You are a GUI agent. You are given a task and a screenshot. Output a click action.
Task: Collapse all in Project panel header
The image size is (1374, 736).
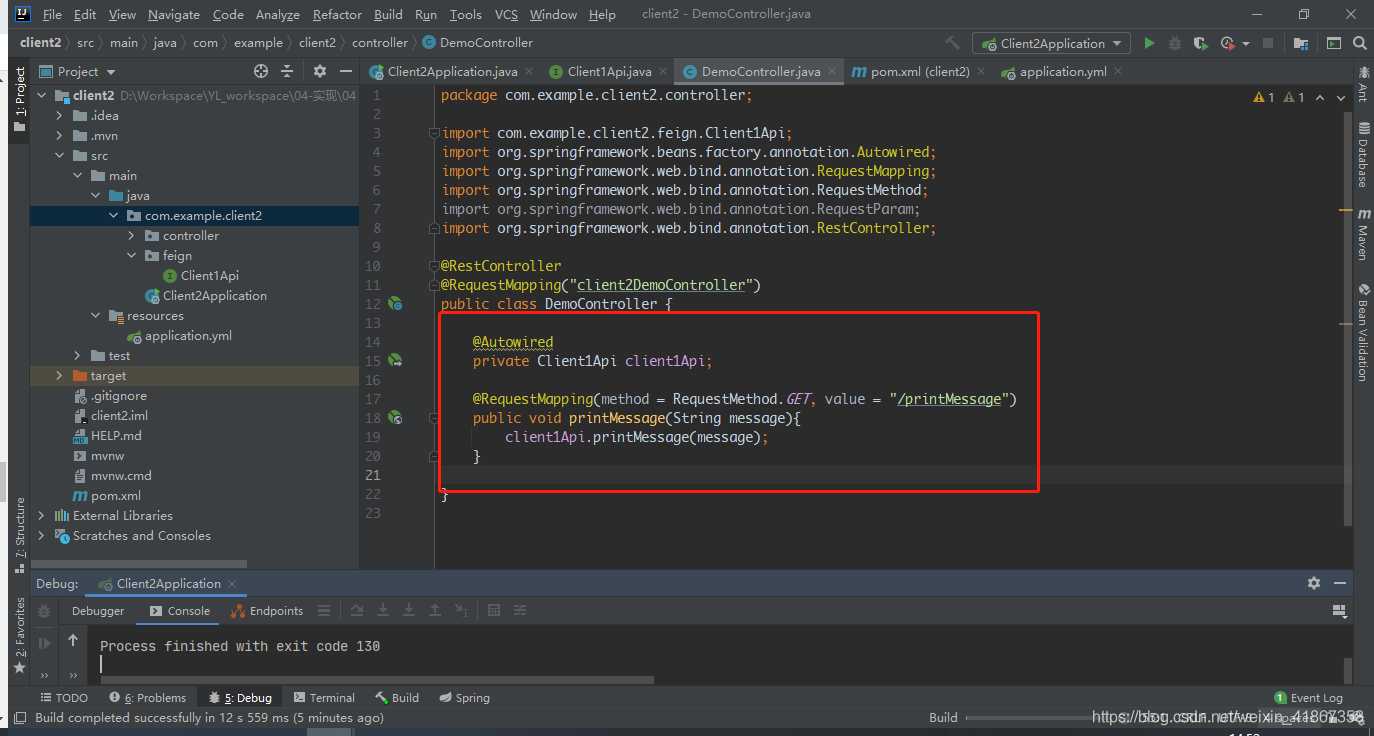(x=287, y=71)
